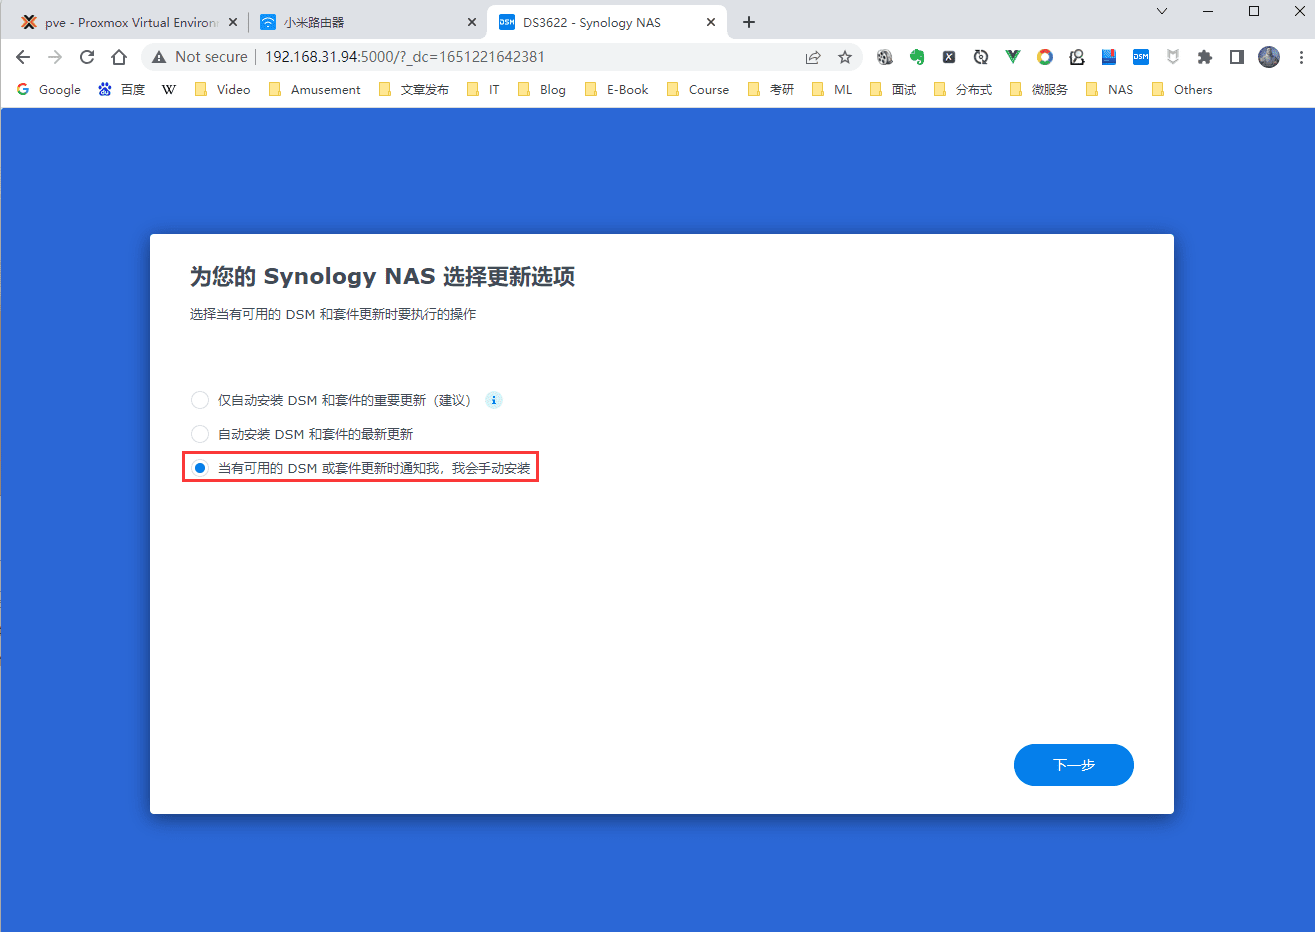Open the multicolor ring extension
The height and width of the screenshot is (932, 1315).
[1045, 57]
